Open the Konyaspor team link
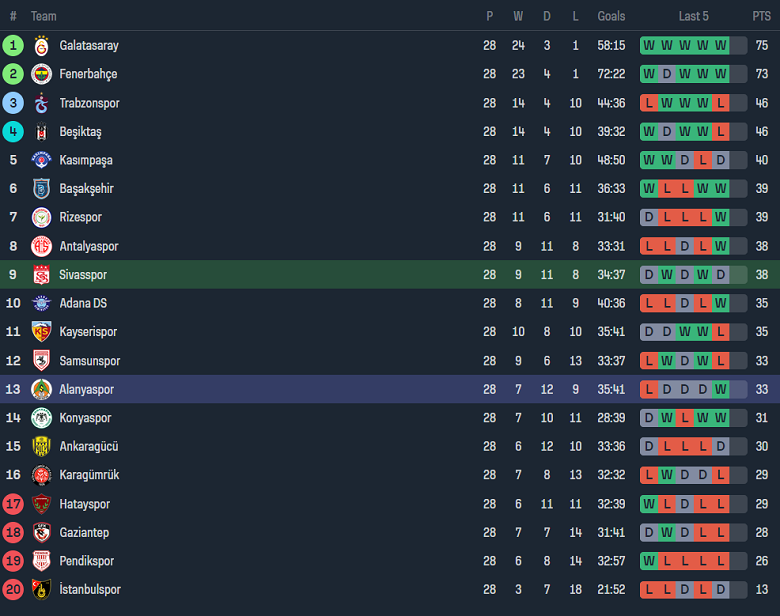 86,418
